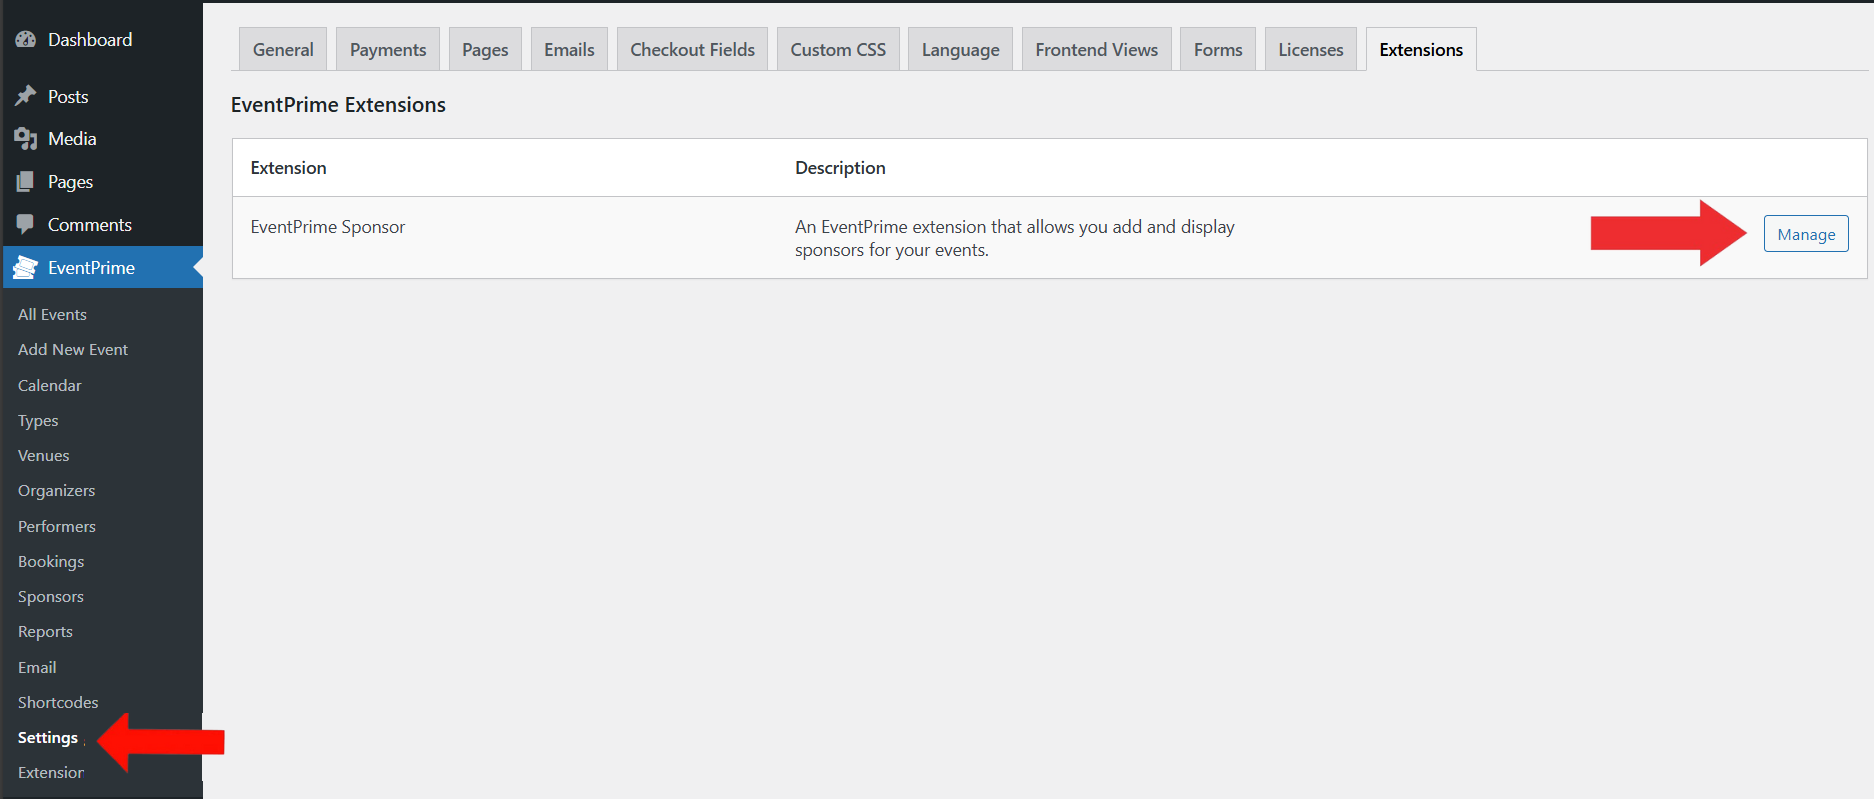Open All Events submenu item
This screenshot has height=799, width=1874.
52,314
